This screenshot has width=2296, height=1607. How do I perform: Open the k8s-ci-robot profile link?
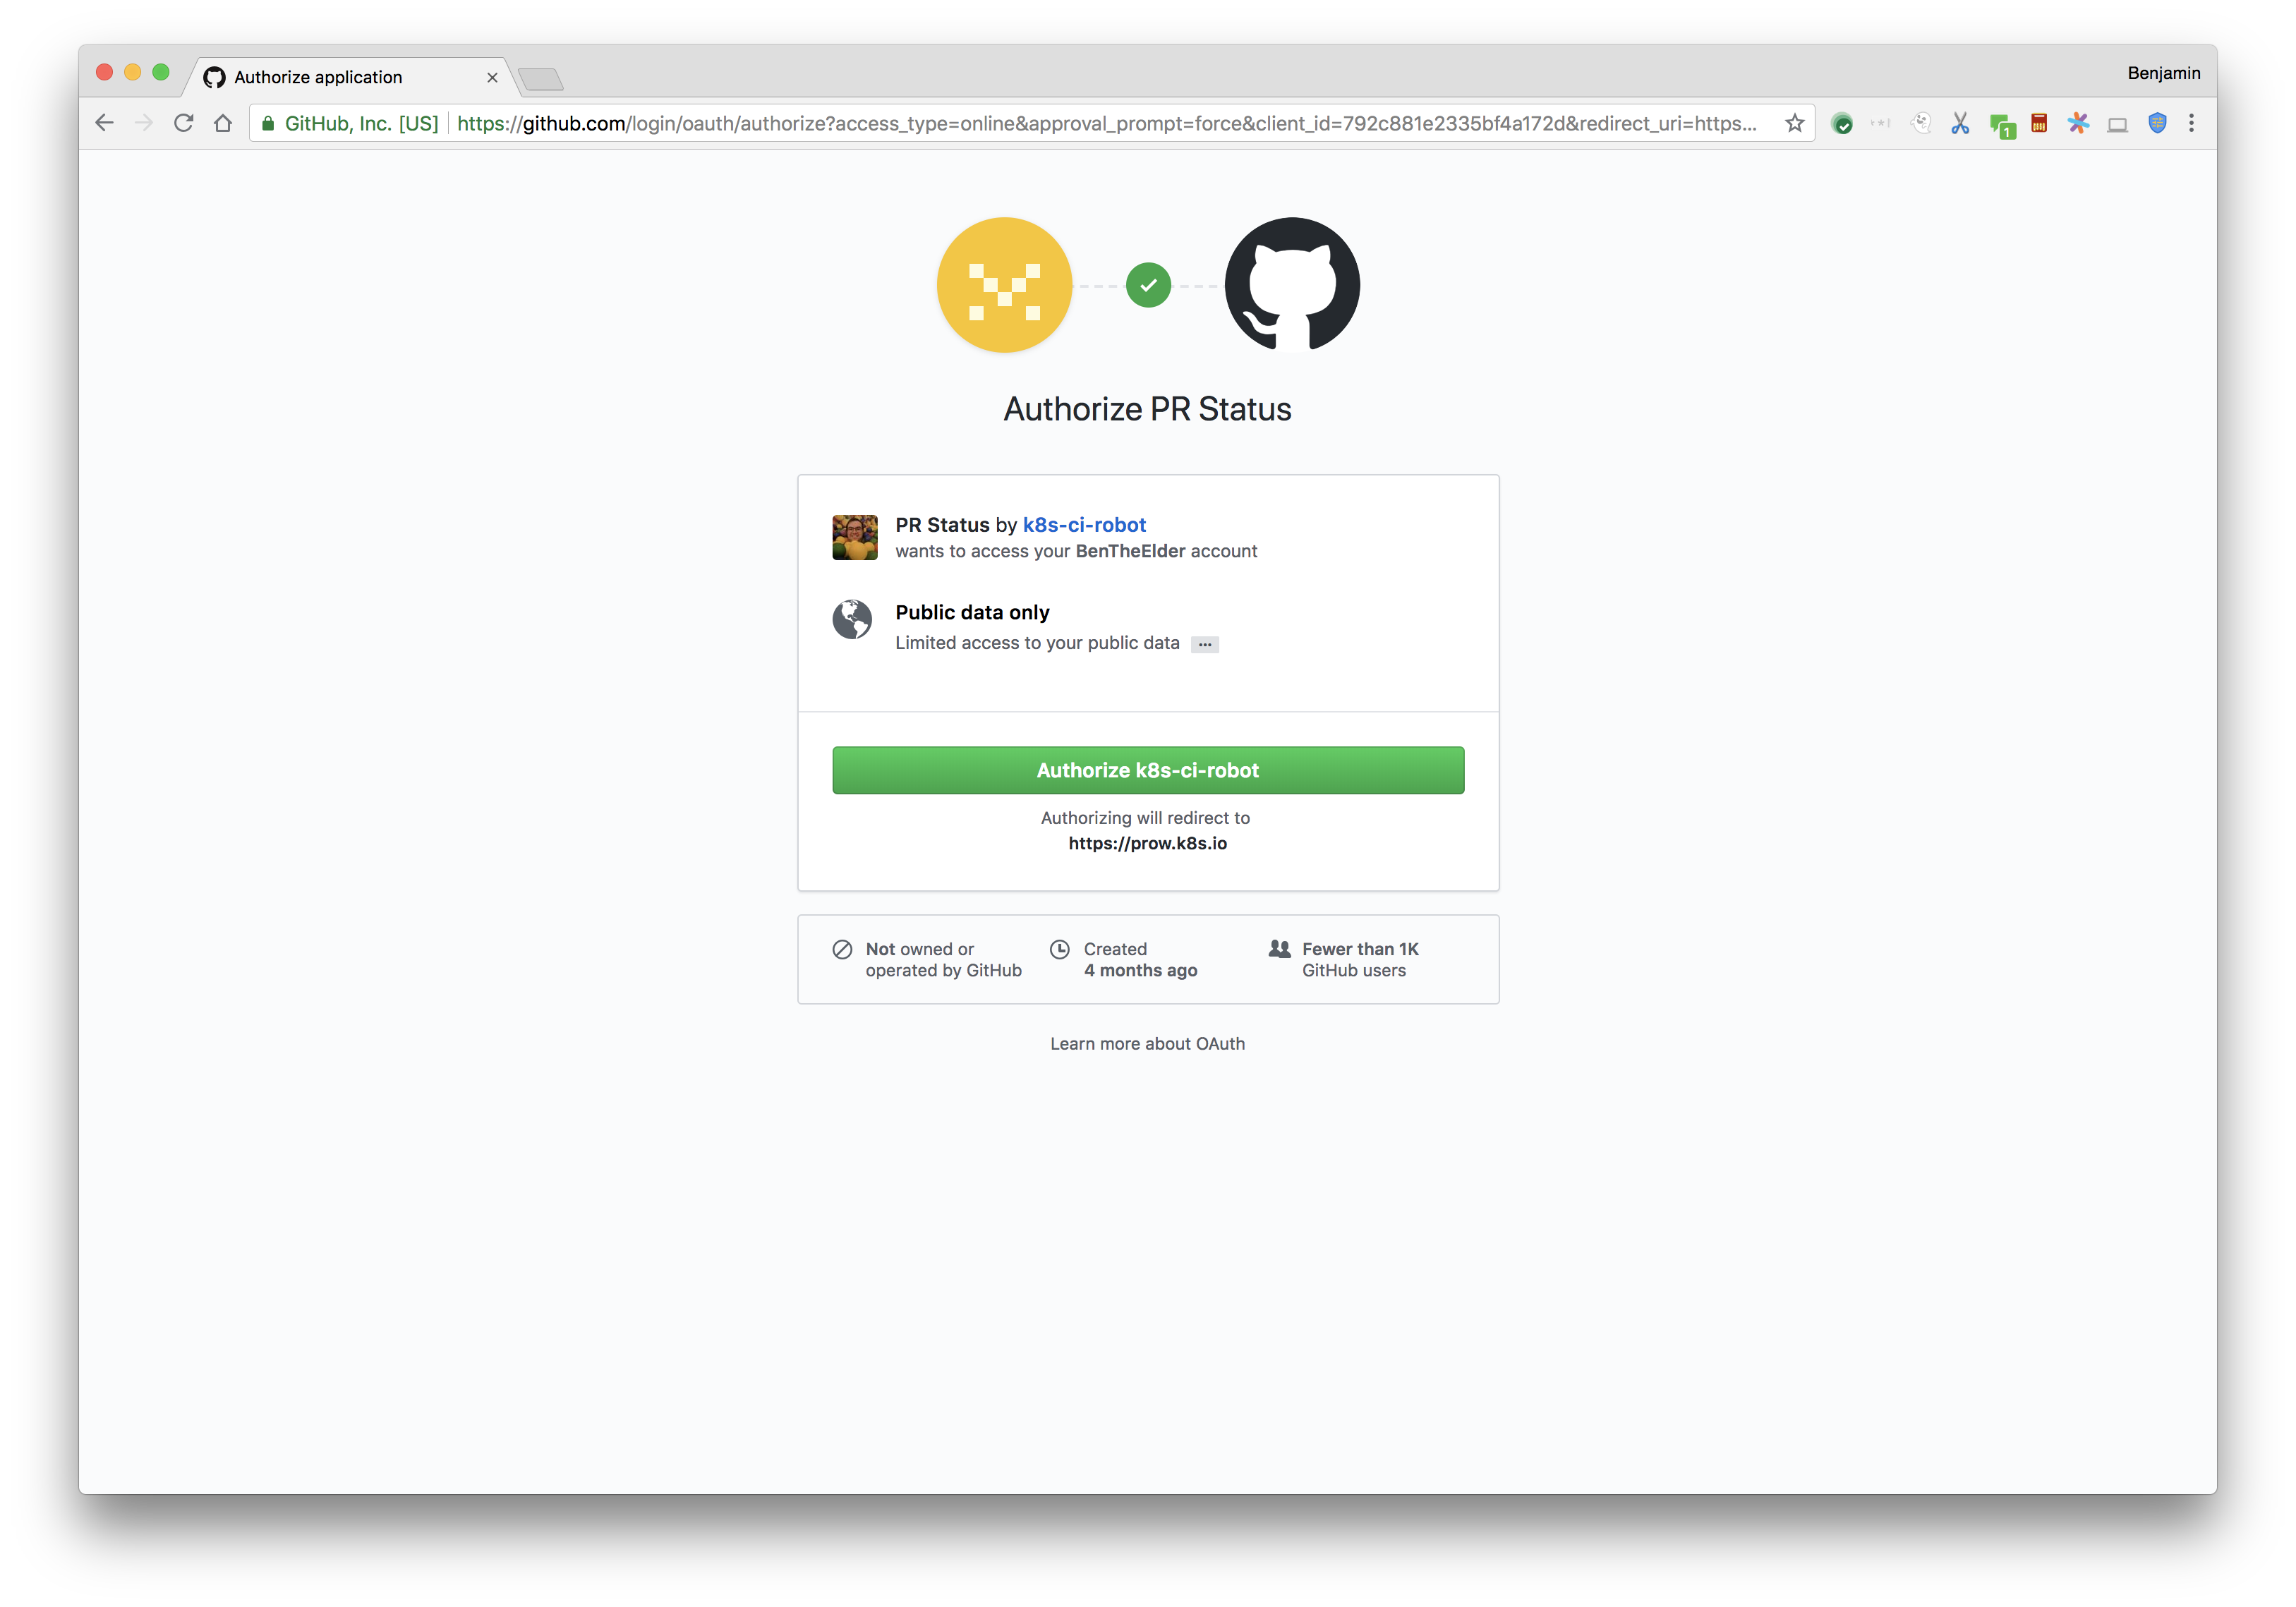click(x=1084, y=524)
